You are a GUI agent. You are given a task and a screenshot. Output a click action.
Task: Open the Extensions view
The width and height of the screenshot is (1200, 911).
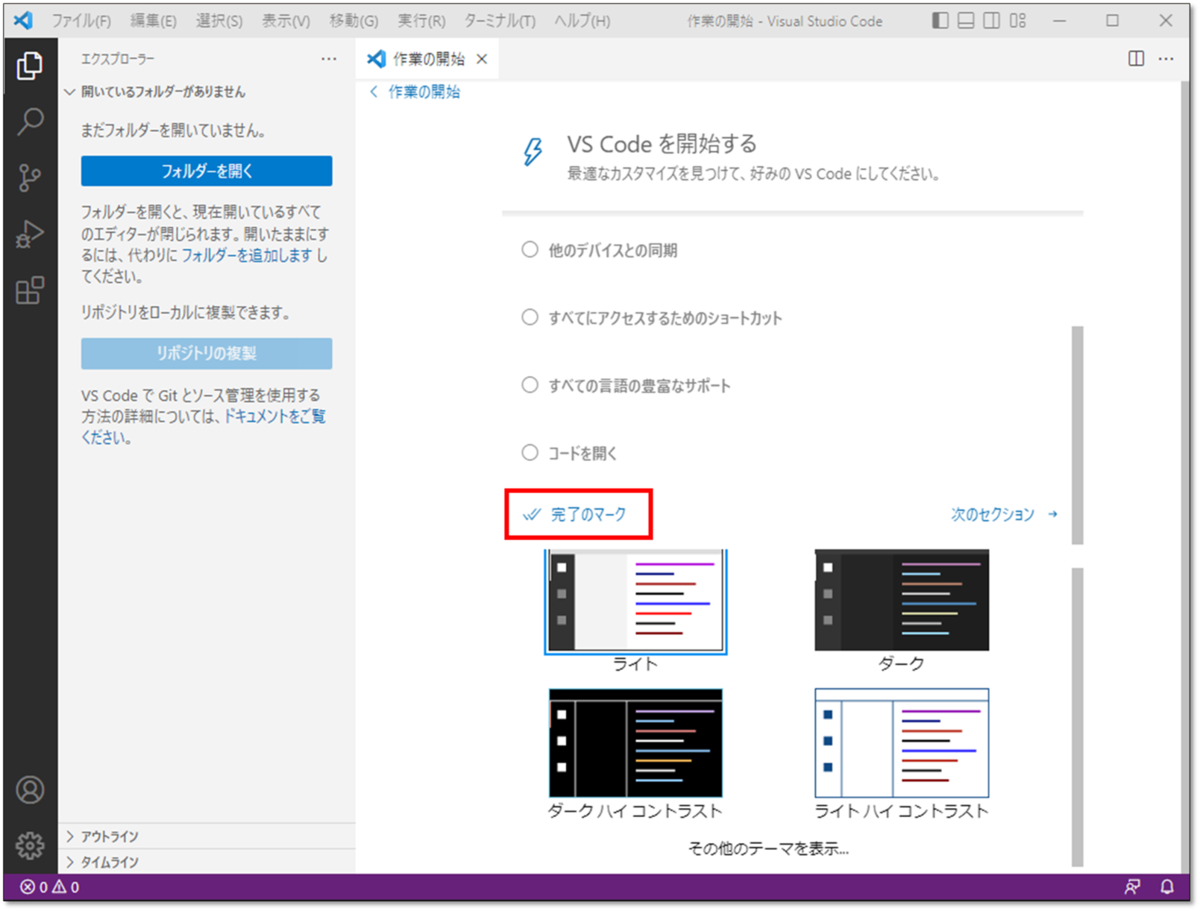pyautogui.click(x=30, y=291)
